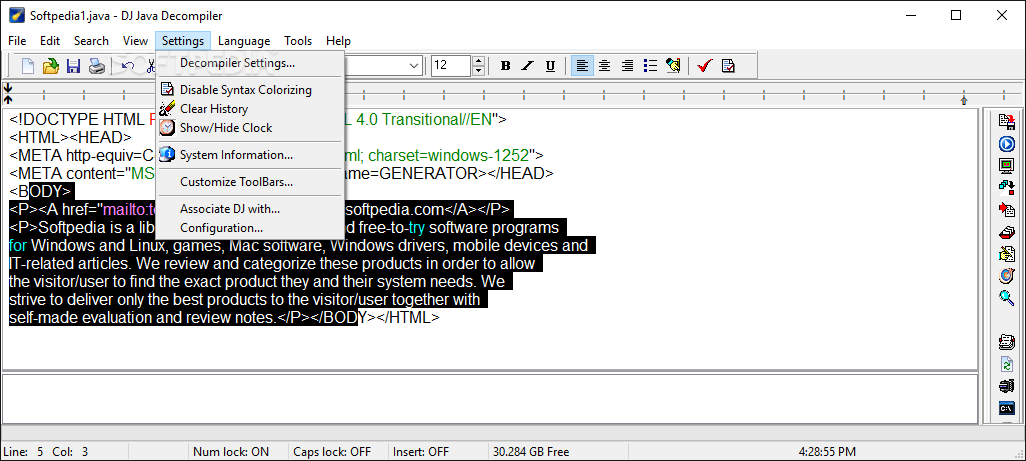
Task: Select right text alignment
Action: (x=628, y=65)
